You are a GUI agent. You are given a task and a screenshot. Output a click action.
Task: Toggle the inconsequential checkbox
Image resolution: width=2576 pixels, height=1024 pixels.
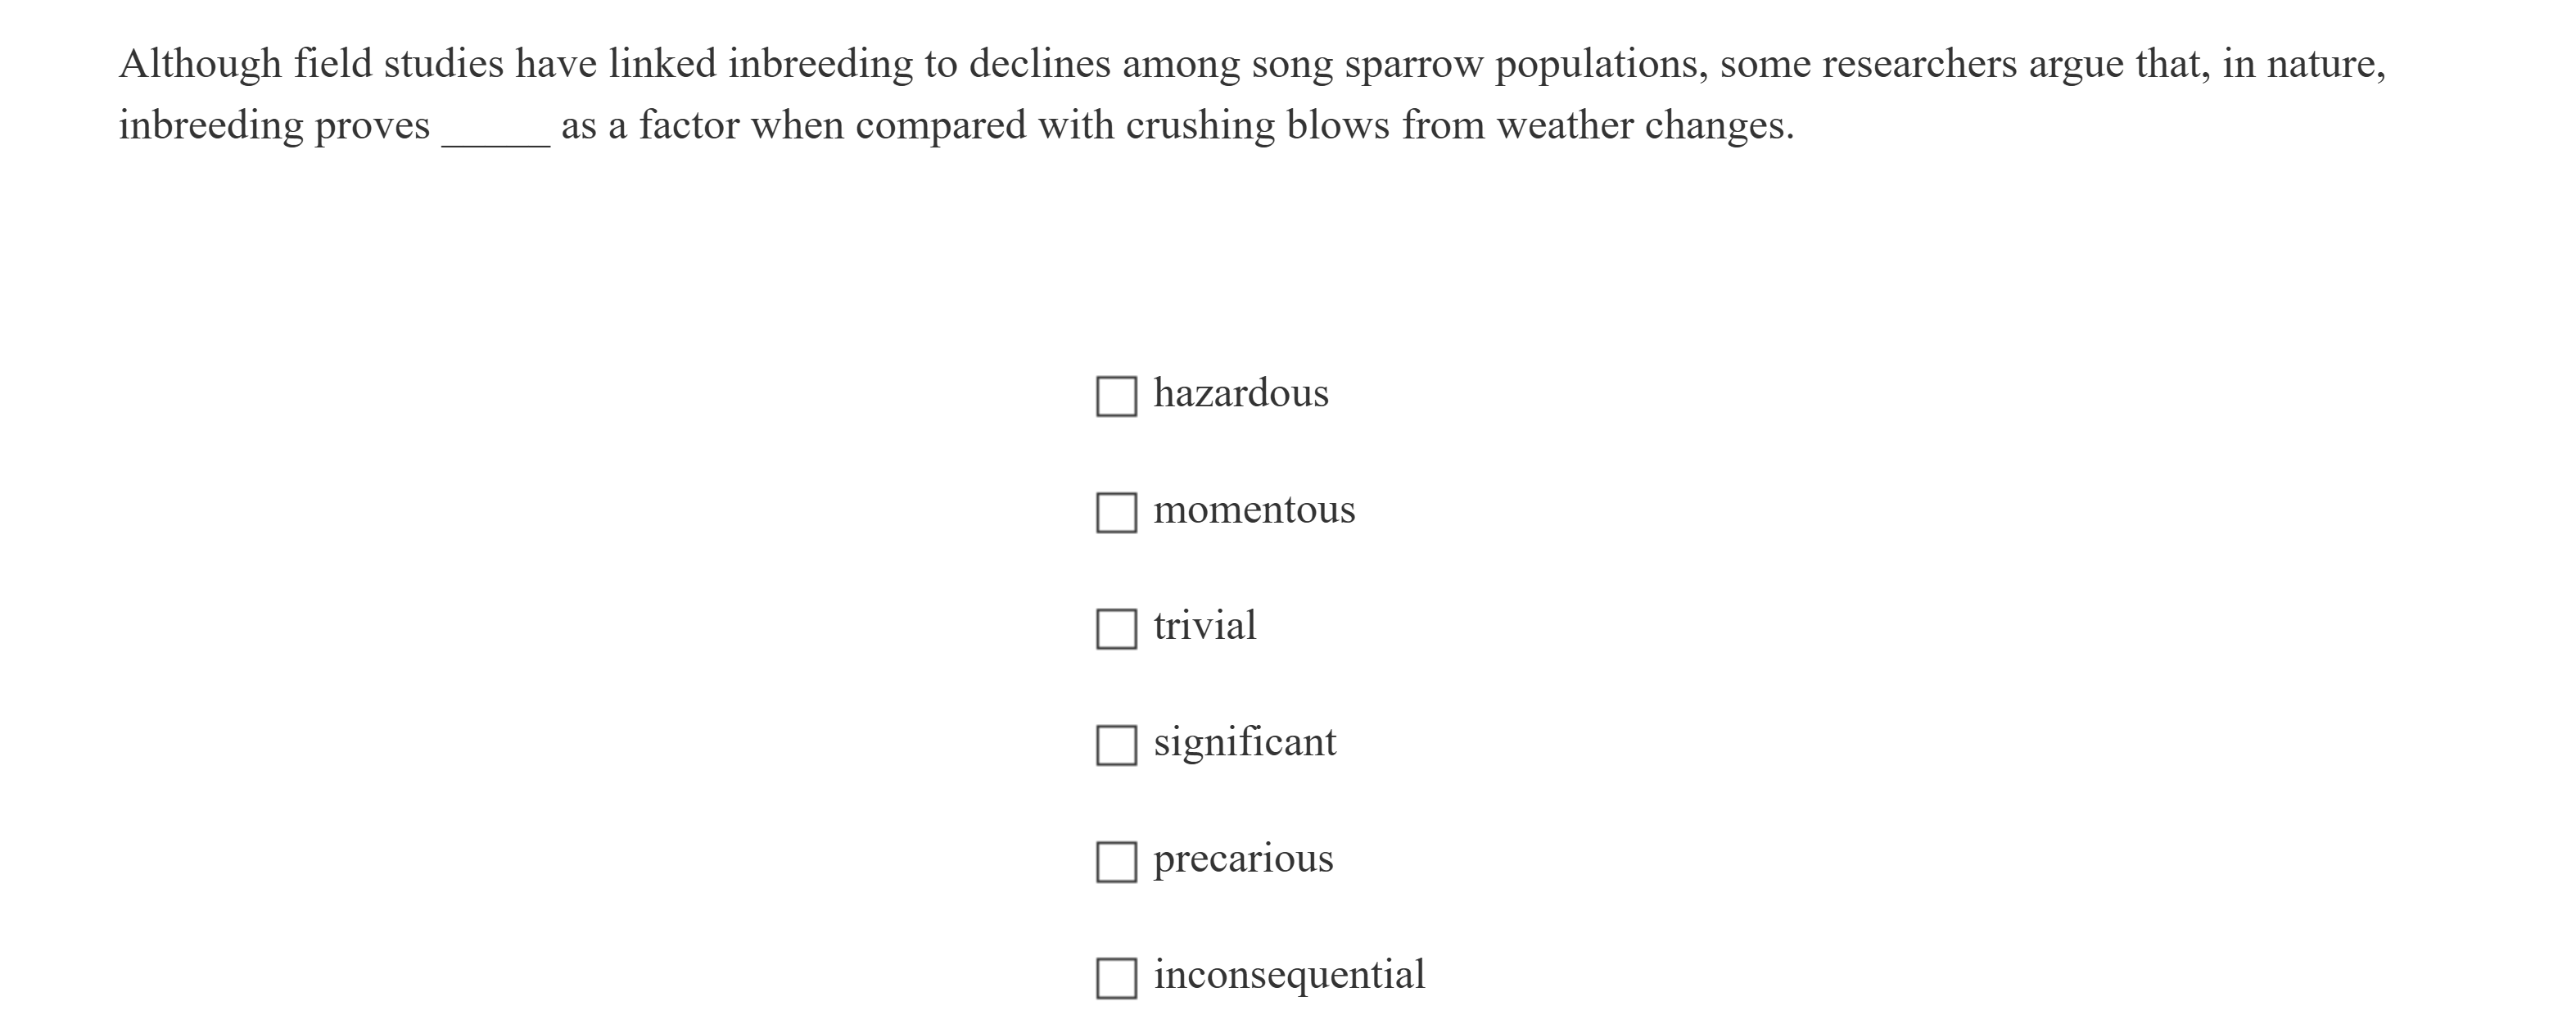[x=1116, y=977]
